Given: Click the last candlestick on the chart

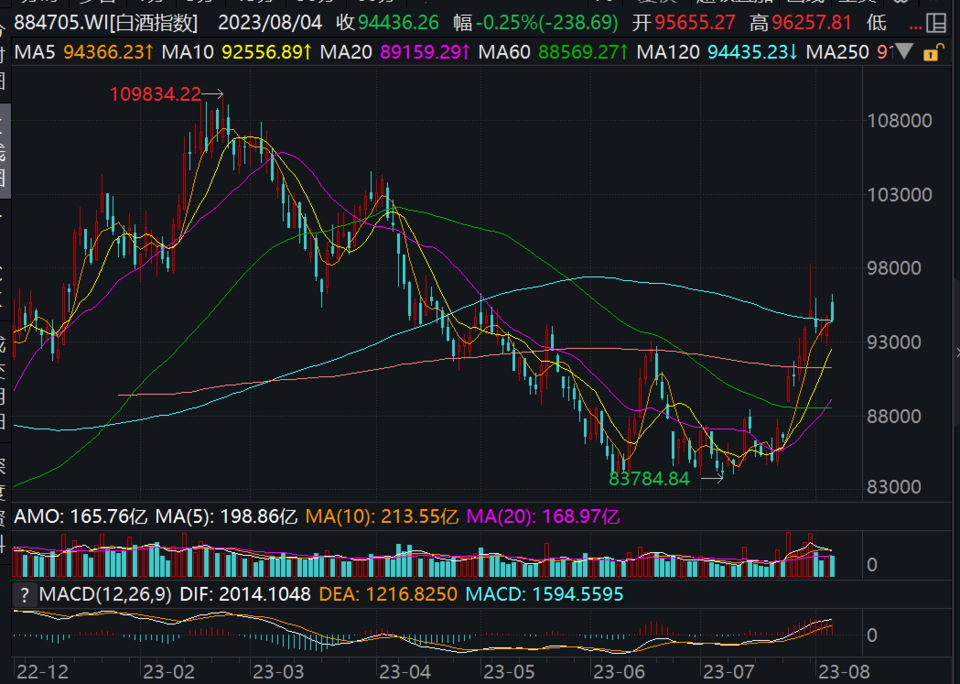Looking at the screenshot, I should coord(833,308).
